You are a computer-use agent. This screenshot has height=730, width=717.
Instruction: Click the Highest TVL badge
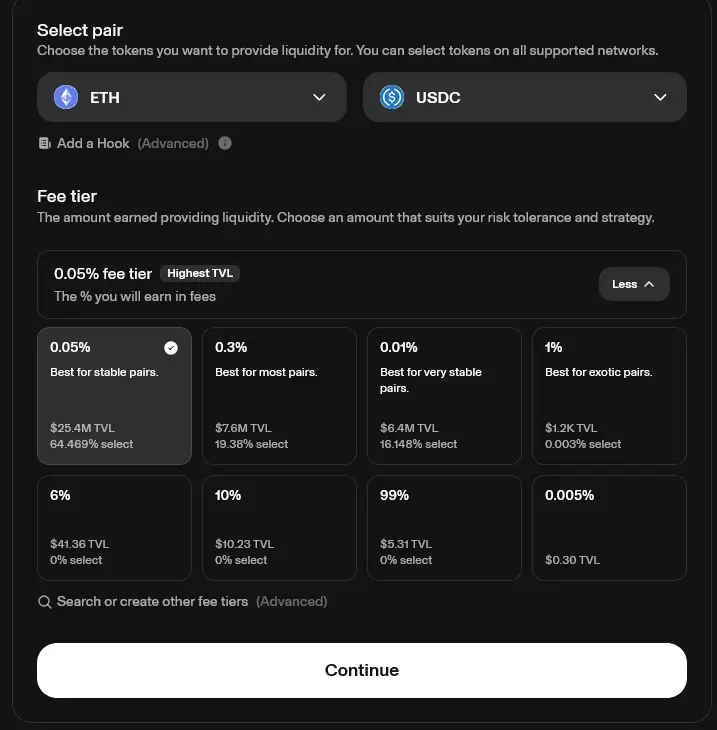pyautogui.click(x=200, y=273)
